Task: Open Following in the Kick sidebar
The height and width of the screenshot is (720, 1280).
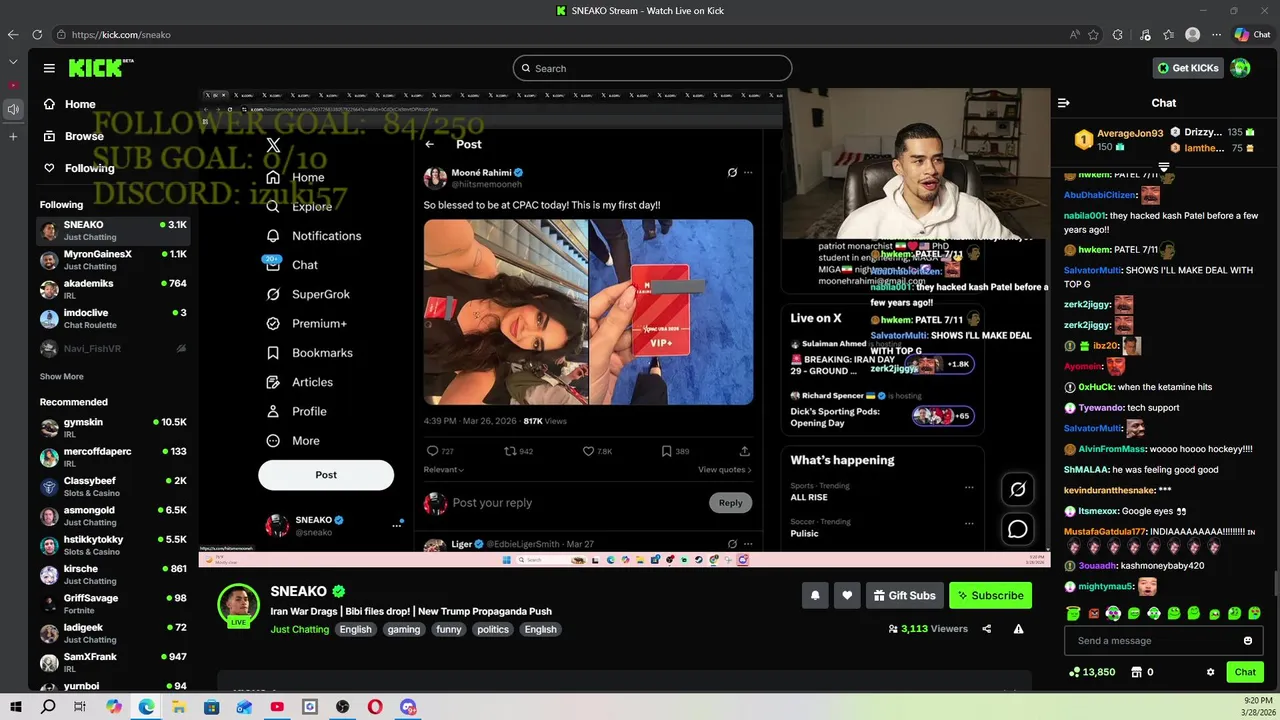Action: 79,168
